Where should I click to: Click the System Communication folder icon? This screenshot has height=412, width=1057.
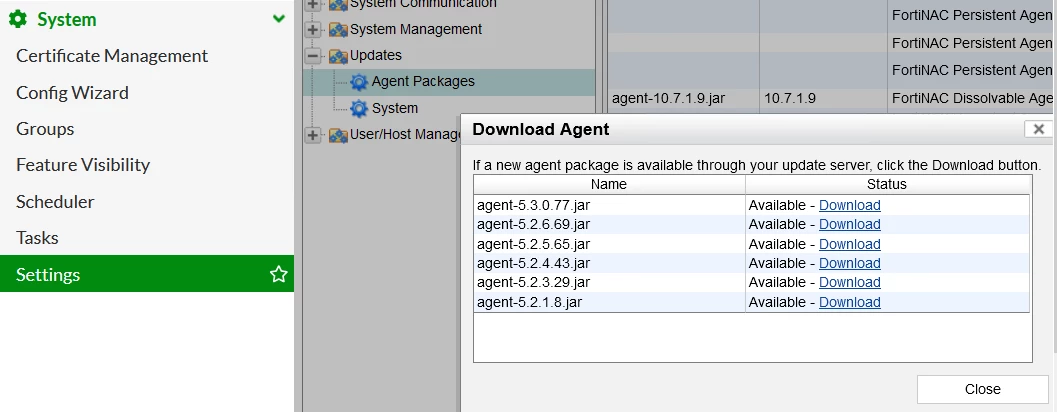[x=338, y=5]
